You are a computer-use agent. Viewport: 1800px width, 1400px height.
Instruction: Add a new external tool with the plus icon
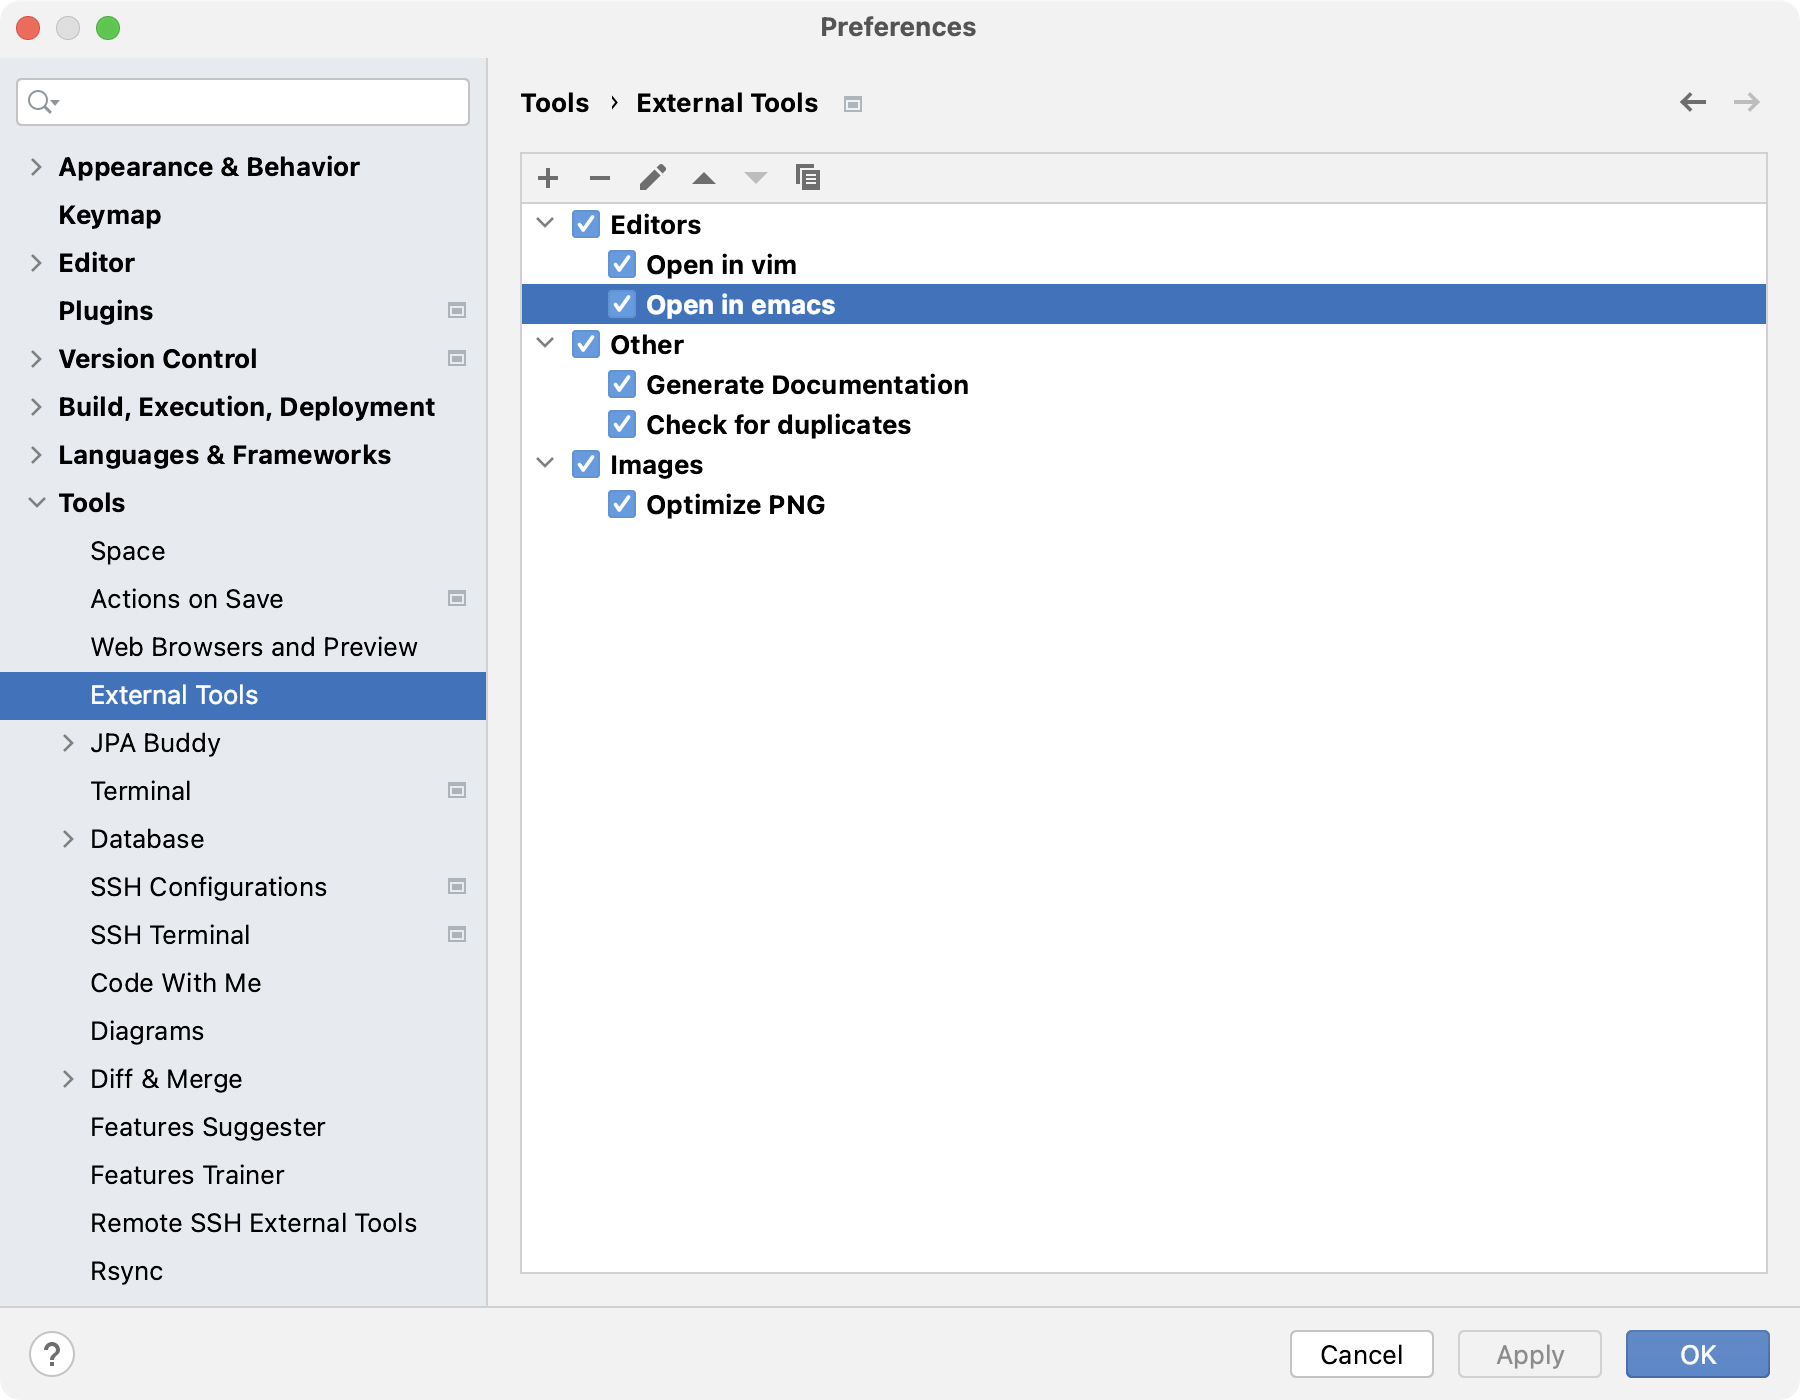click(x=548, y=177)
